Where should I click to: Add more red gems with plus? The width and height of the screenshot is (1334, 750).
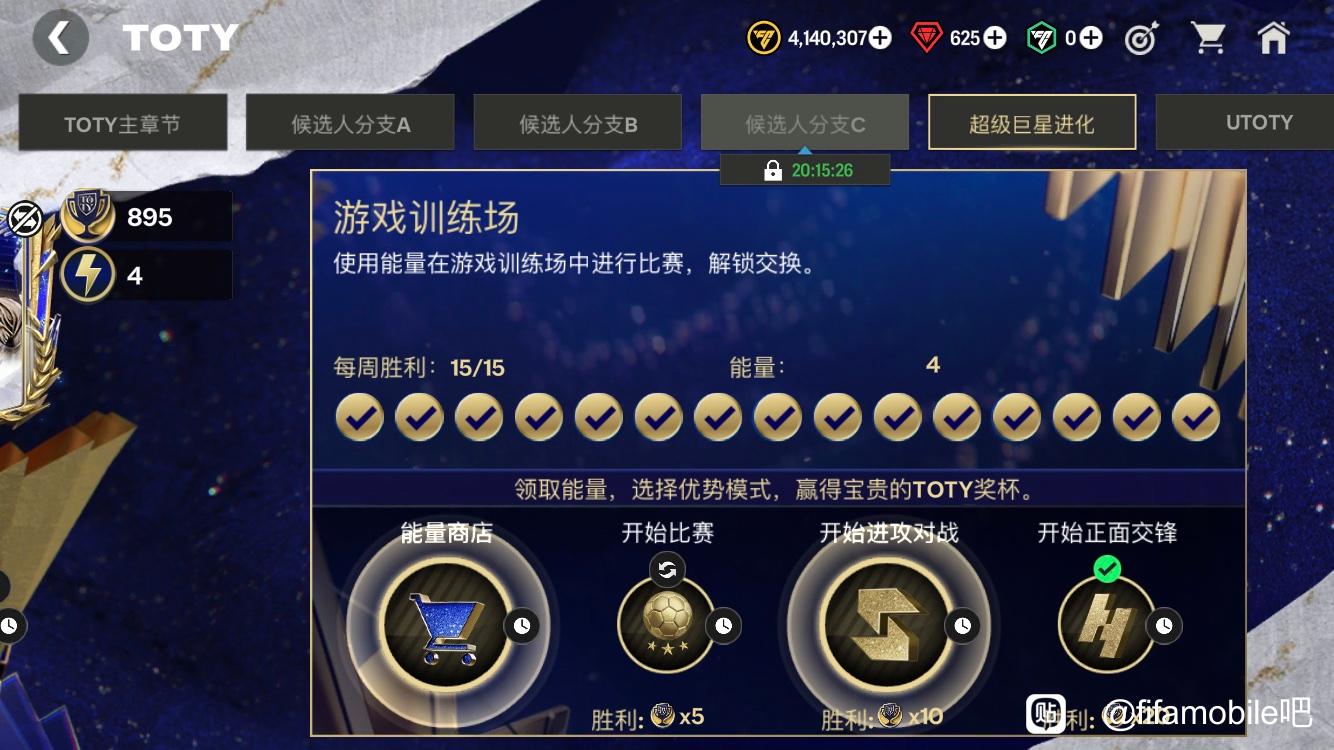pyautogui.click(x=995, y=38)
